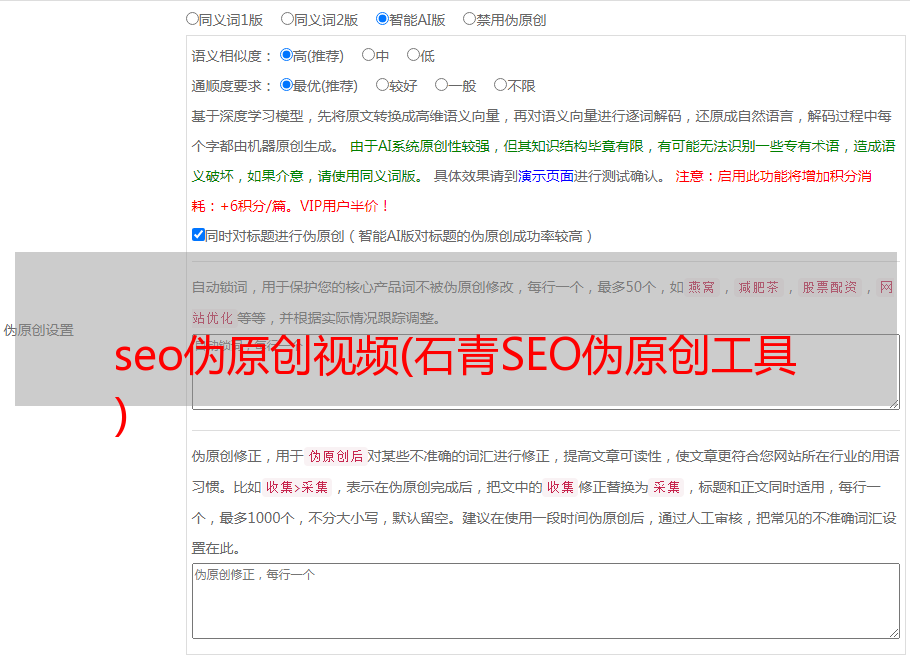911x658 pixels.
Task: Click the 股票配资 example keyword
Action: tap(829, 287)
